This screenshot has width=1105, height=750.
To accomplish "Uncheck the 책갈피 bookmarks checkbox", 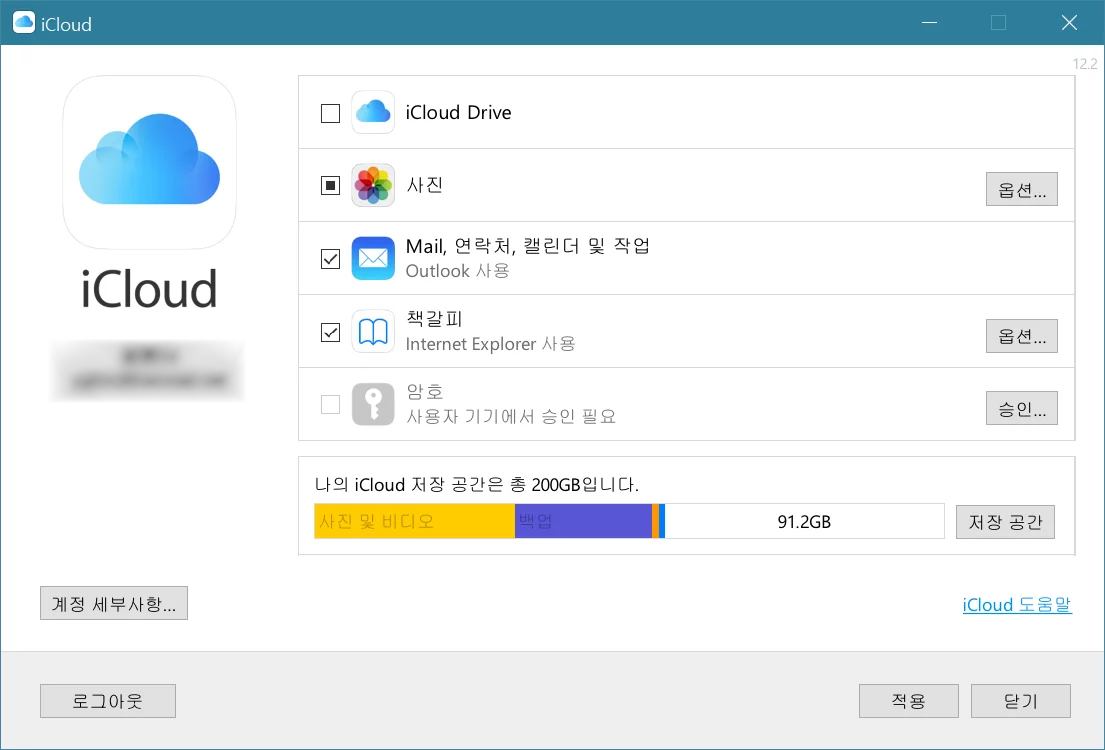I will [x=330, y=332].
